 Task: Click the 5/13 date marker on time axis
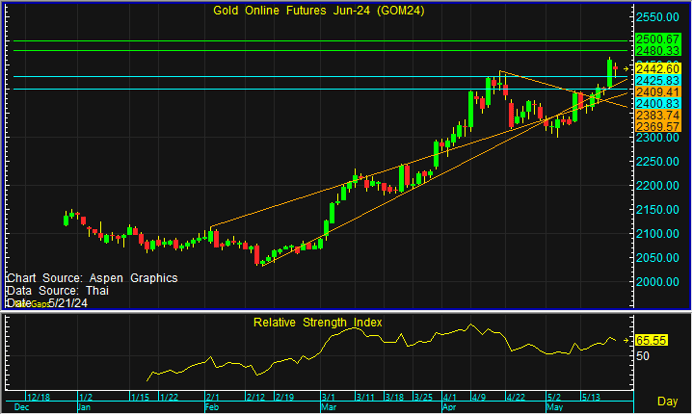tap(590, 397)
